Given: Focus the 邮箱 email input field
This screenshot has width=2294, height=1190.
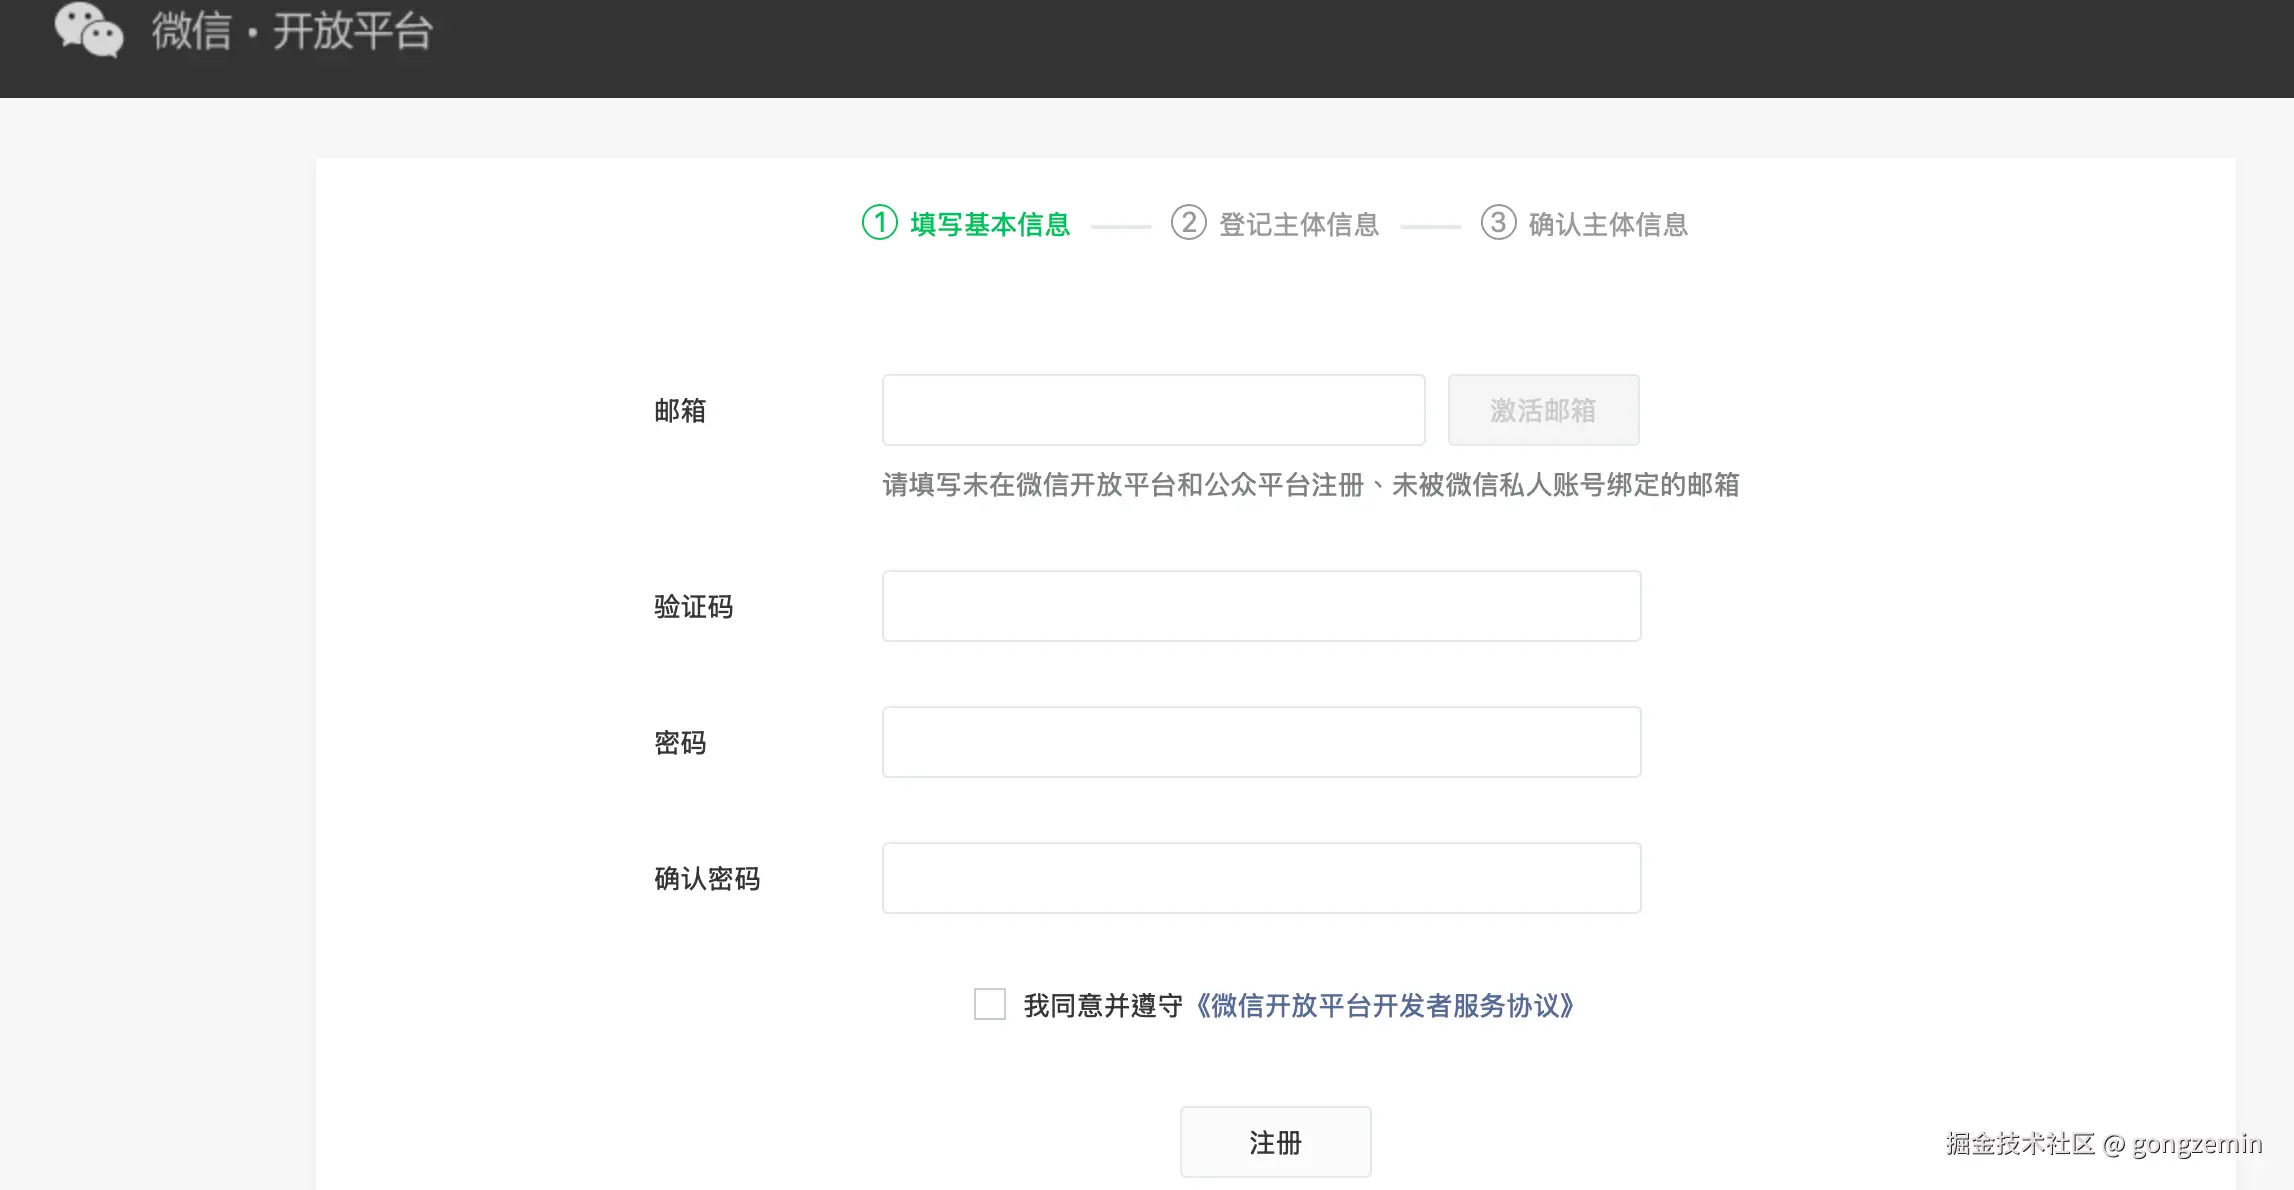Looking at the screenshot, I should (1153, 410).
